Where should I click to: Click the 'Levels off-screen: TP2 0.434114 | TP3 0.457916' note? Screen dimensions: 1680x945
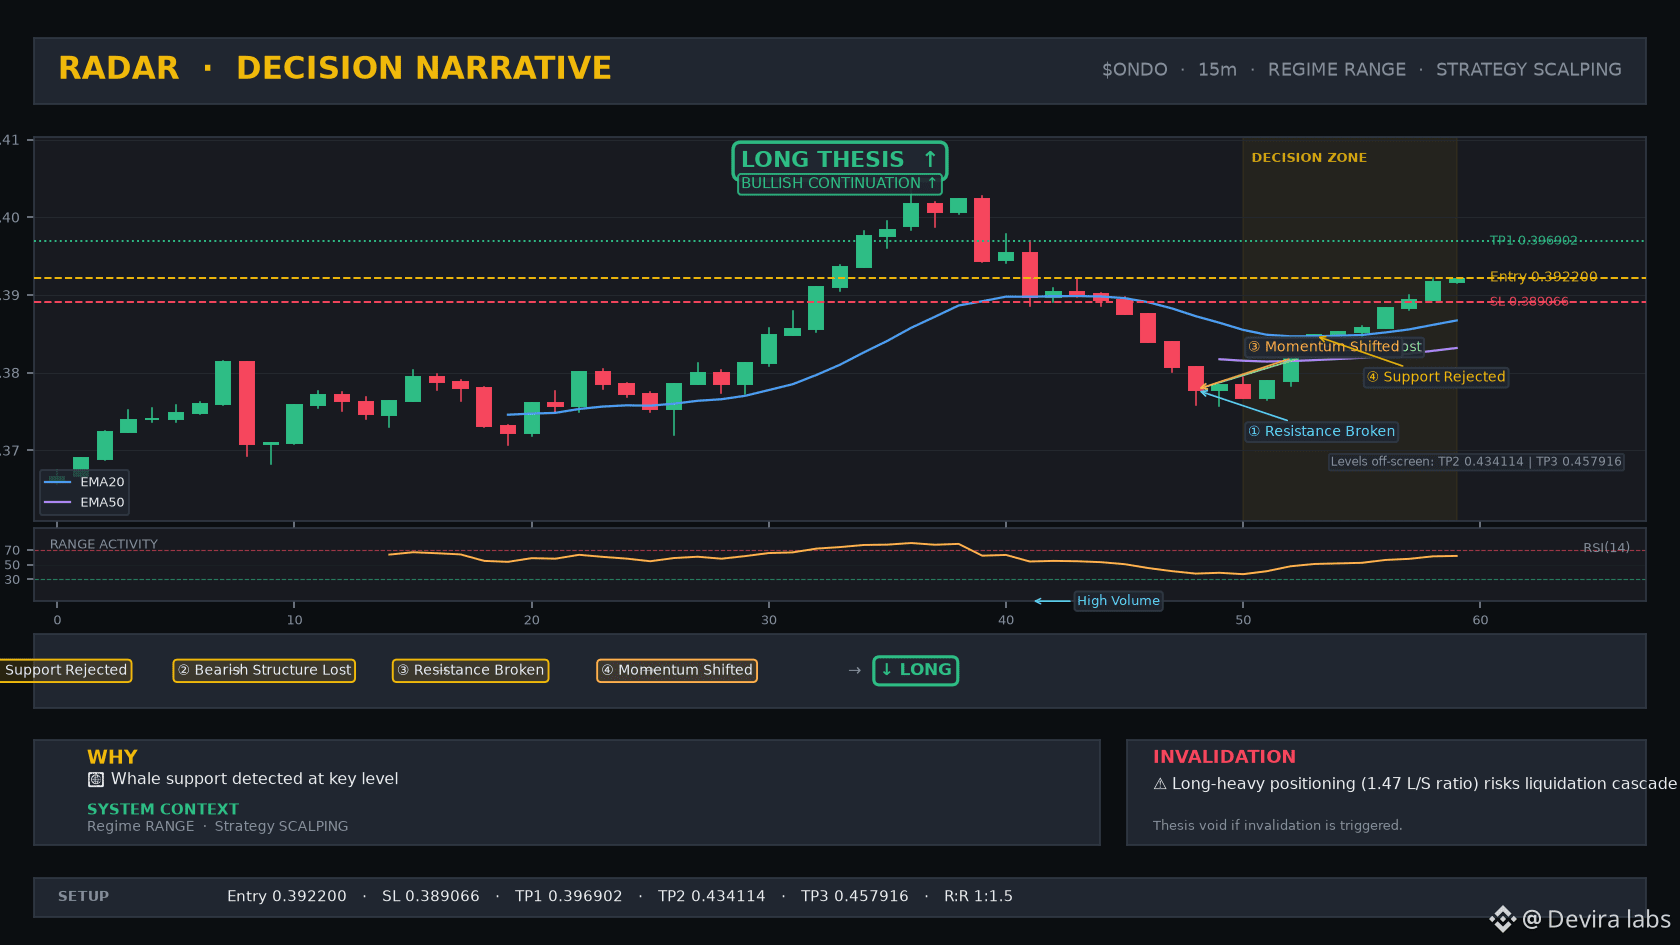click(x=1476, y=462)
